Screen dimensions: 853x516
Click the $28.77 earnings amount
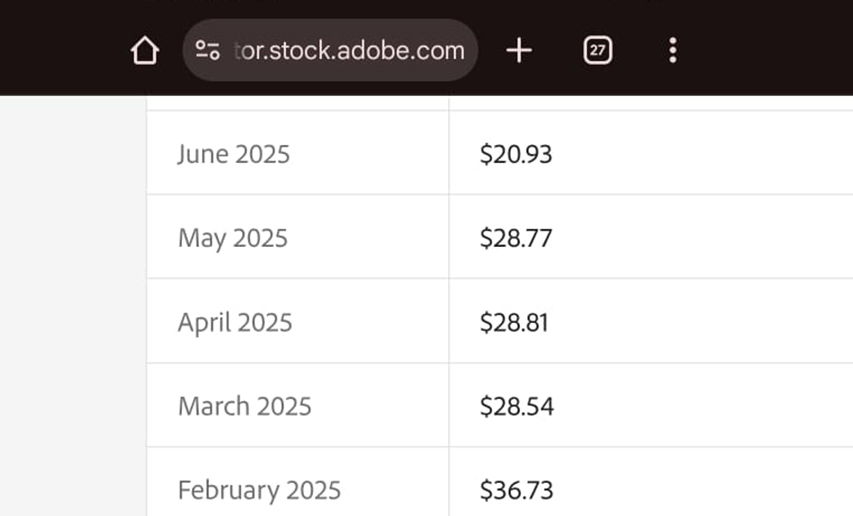coord(516,238)
